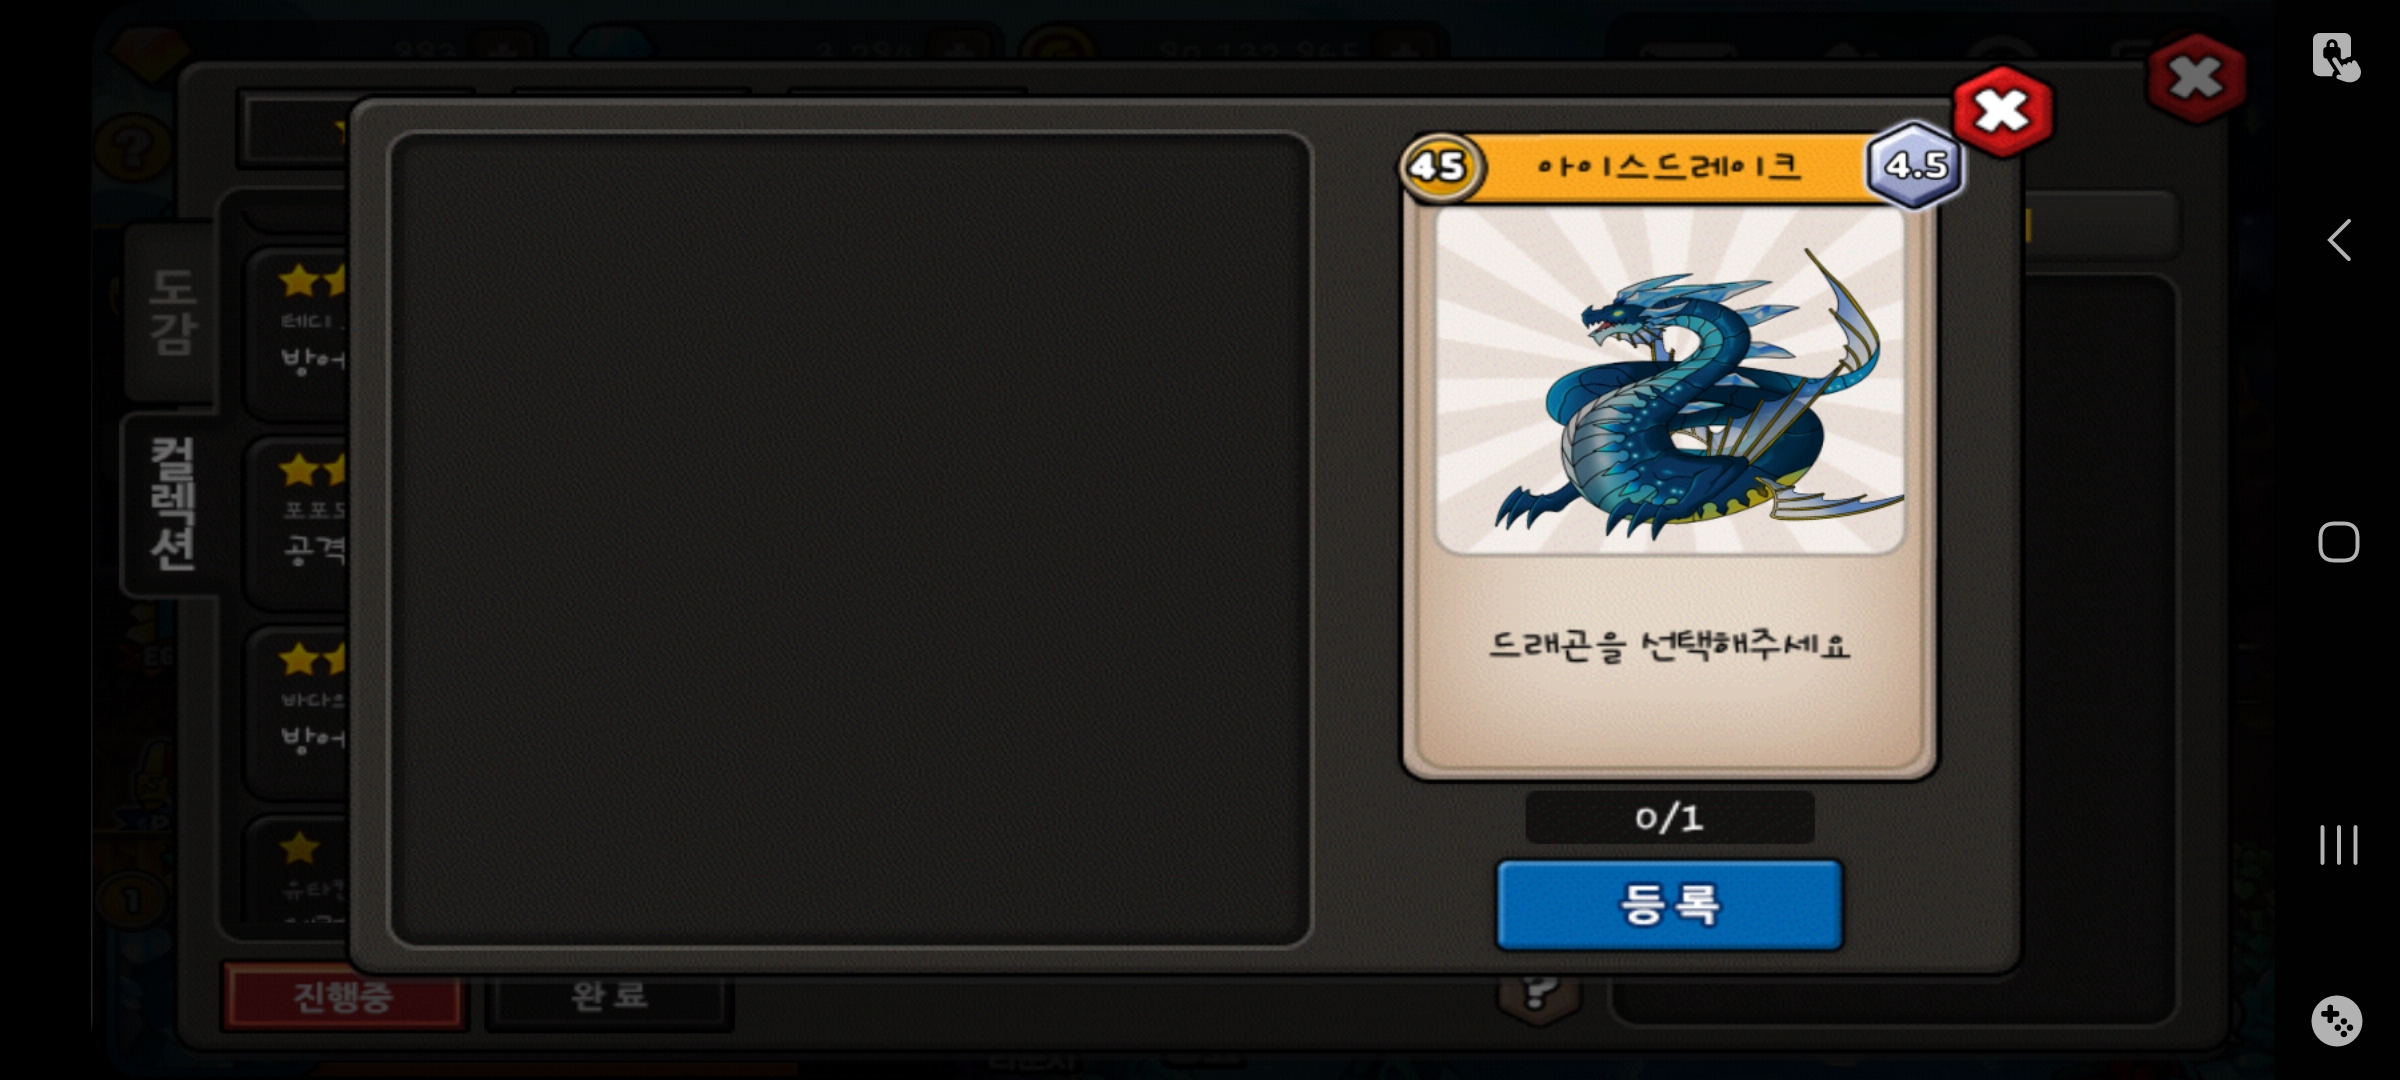Tap the Android back arrow
Image resolution: width=2400 pixels, height=1080 pixels.
pyautogui.click(x=2338, y=240)
